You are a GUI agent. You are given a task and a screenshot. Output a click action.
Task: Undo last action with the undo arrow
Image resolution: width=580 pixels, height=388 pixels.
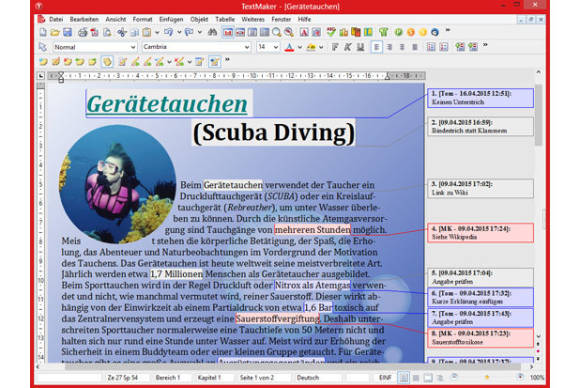[x=169, y=33]
